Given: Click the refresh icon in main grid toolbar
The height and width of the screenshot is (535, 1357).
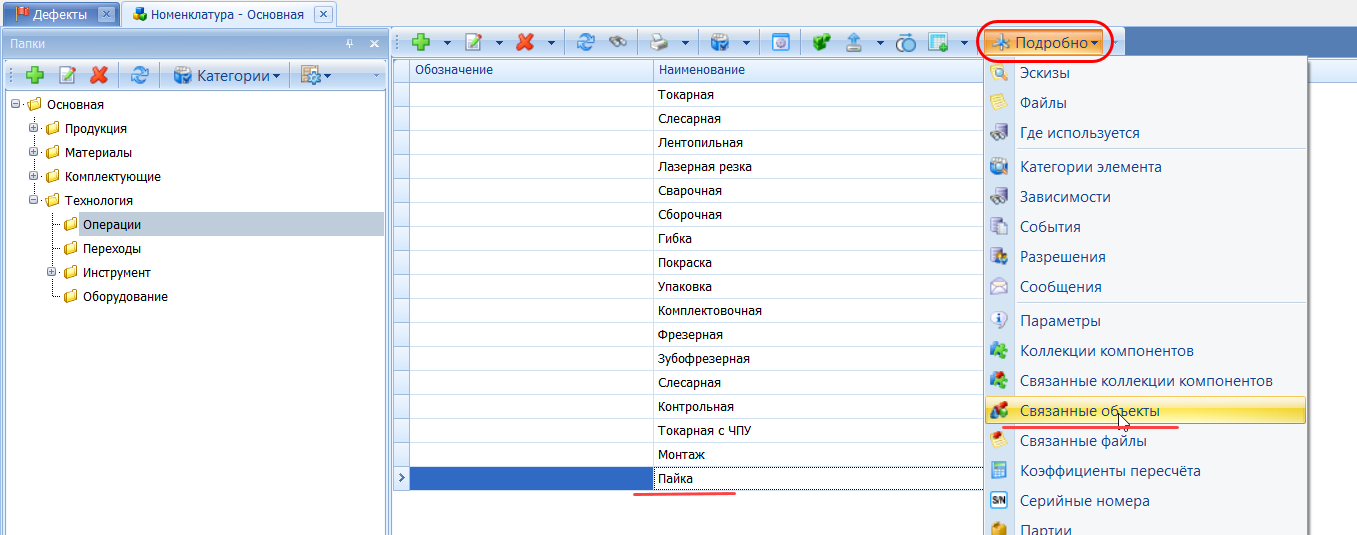Looking at the screenshot, I should 586,43.
